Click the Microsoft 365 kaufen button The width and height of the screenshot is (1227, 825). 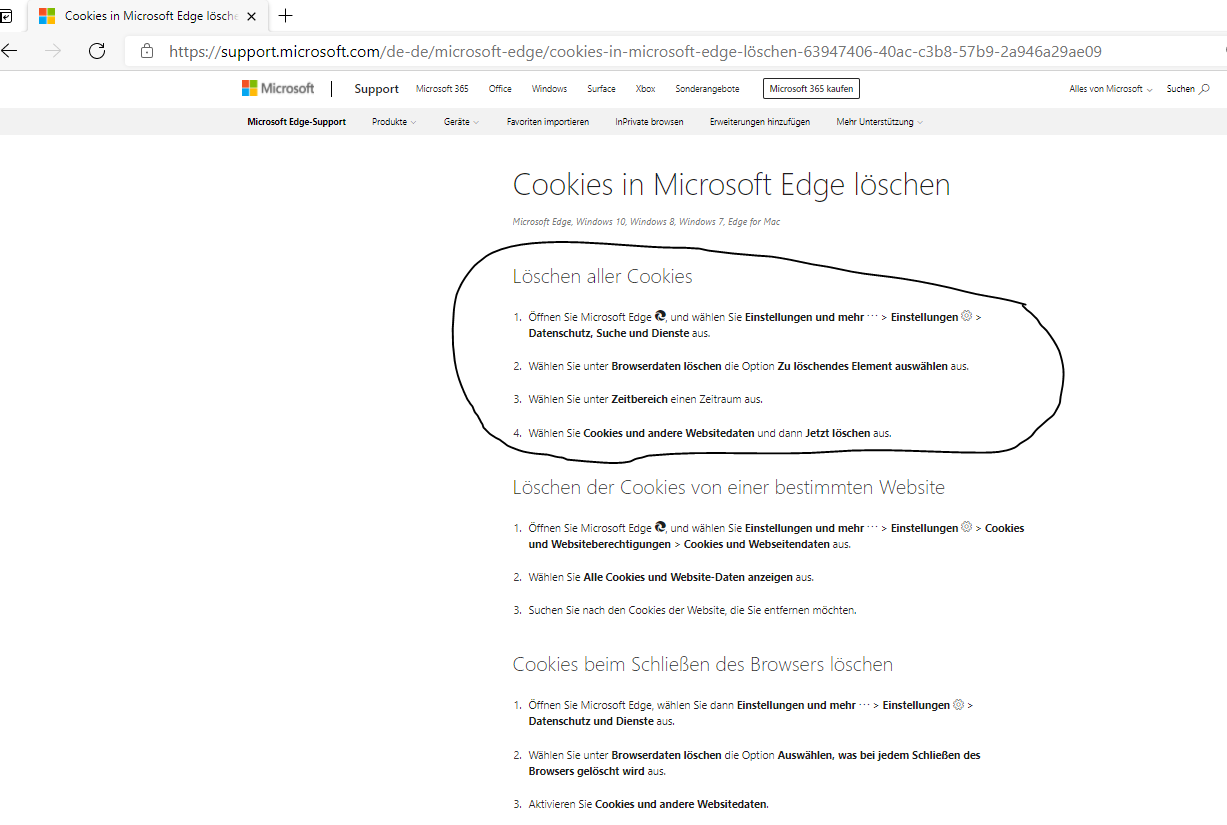(811, 89)
